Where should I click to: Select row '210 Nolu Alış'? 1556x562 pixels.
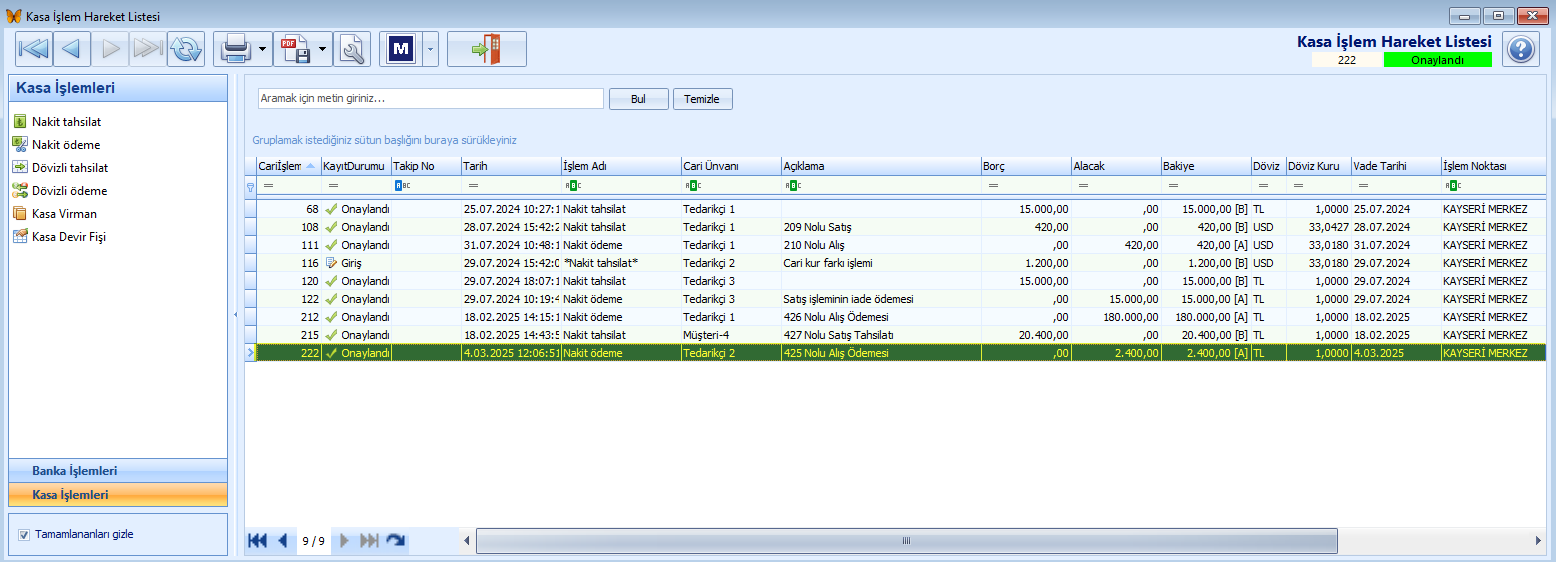click(x=895, y=245)
